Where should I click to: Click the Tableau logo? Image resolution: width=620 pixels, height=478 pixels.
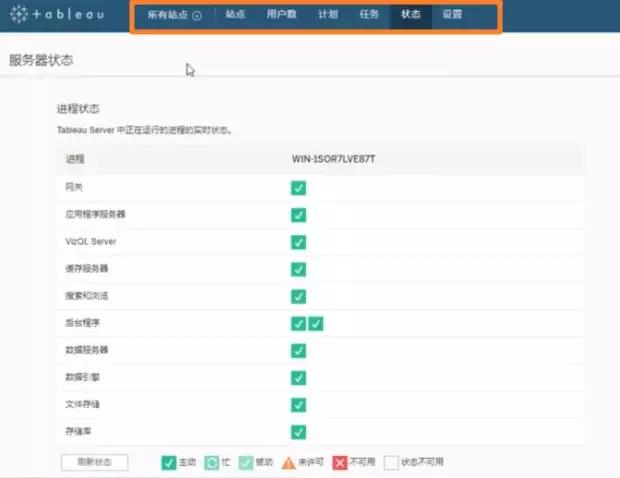[x=58, y=16]
